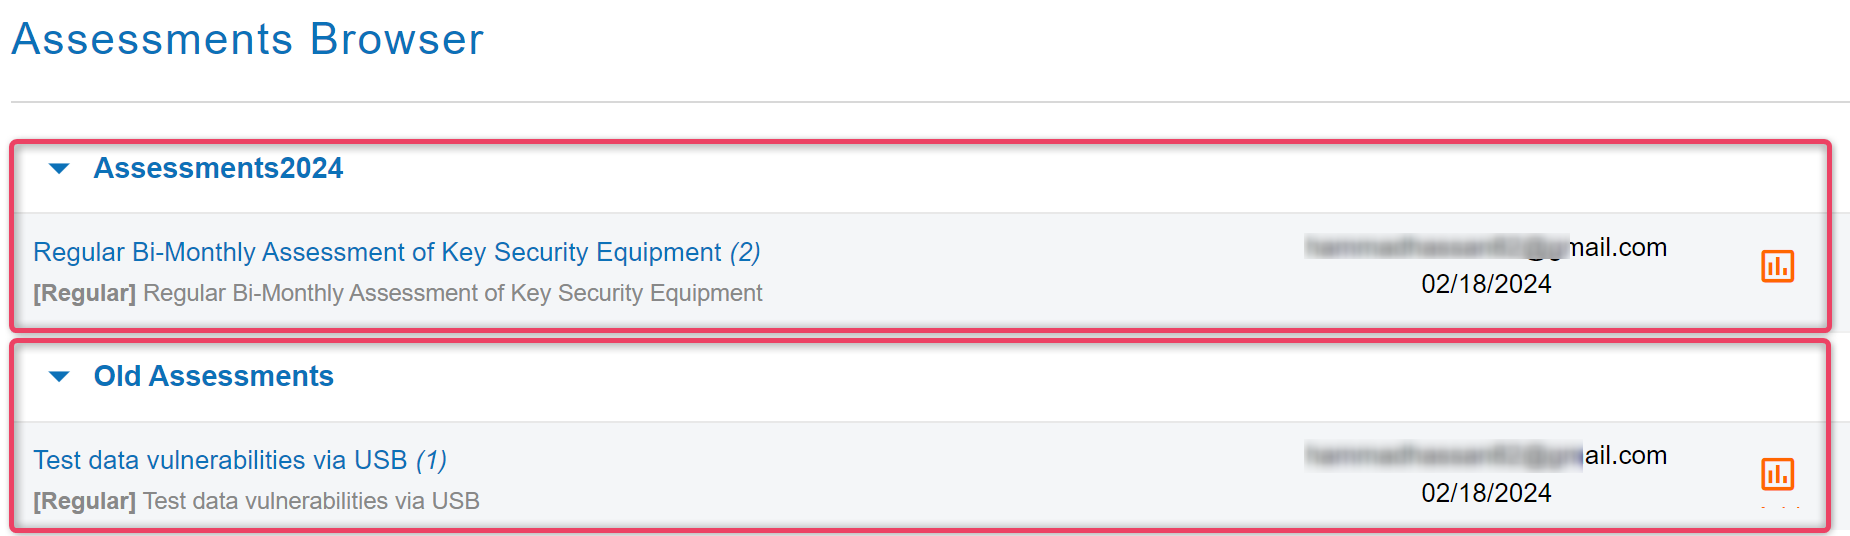Select the Assessments2024 folder title

click(218, 168)
